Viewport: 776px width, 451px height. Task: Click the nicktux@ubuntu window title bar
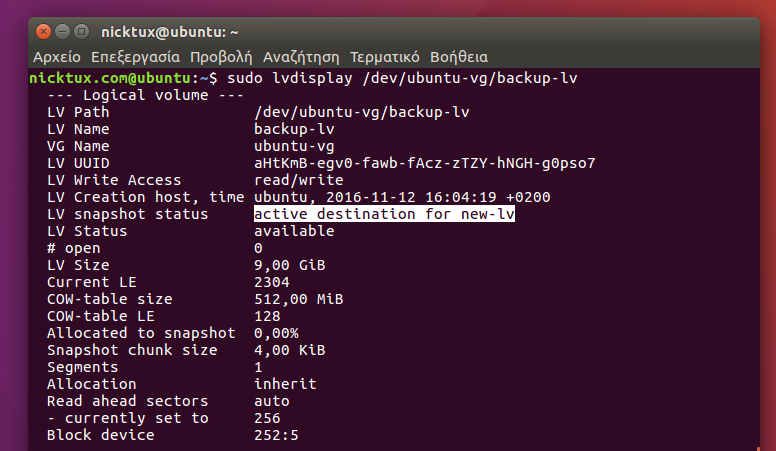pos(400,32)
